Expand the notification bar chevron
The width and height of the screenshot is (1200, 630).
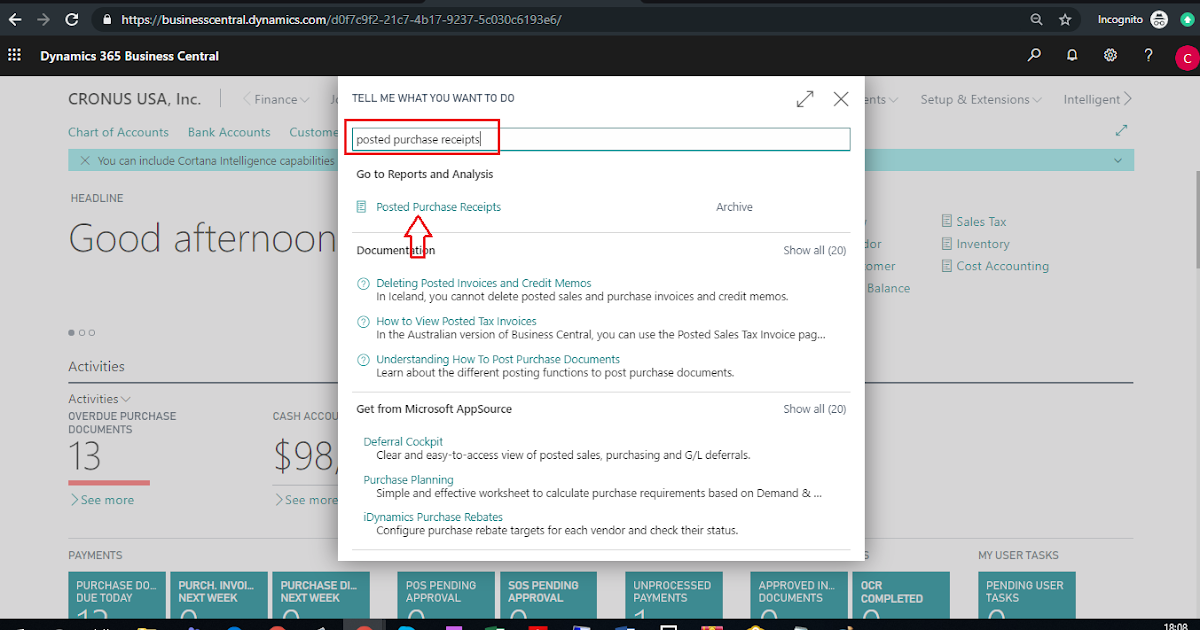tap(1118, 160)
